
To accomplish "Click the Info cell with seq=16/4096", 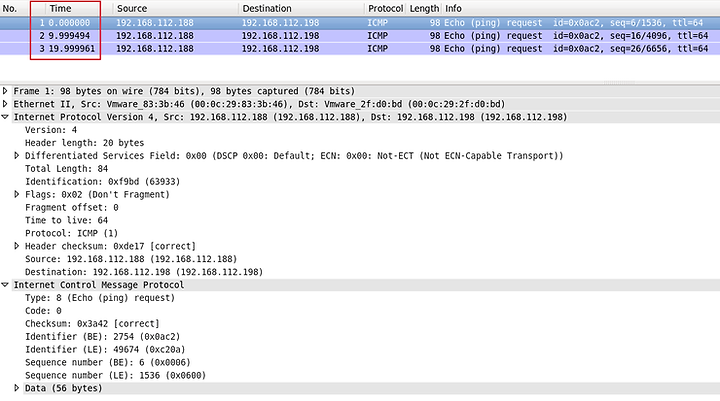I will coord(576,36).
